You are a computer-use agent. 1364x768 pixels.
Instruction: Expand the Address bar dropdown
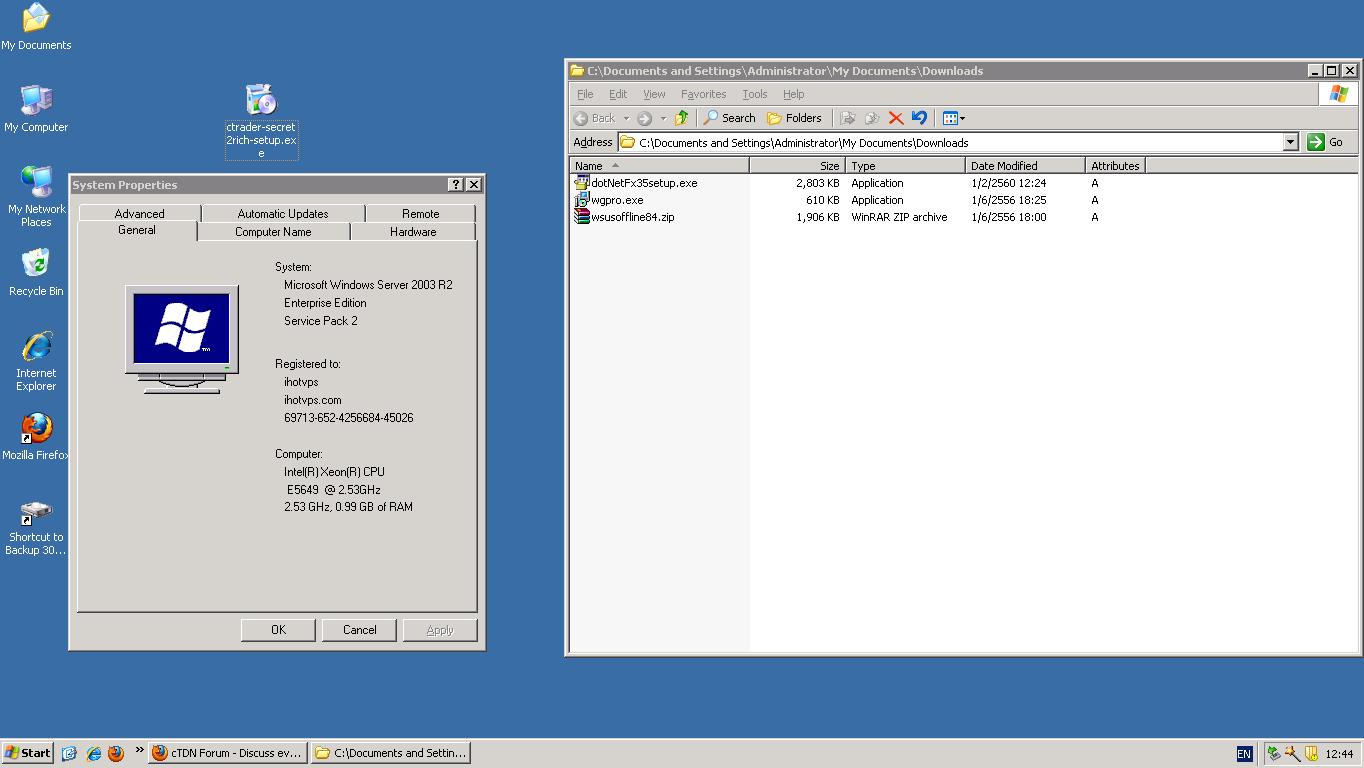[x=1290, y=142]
